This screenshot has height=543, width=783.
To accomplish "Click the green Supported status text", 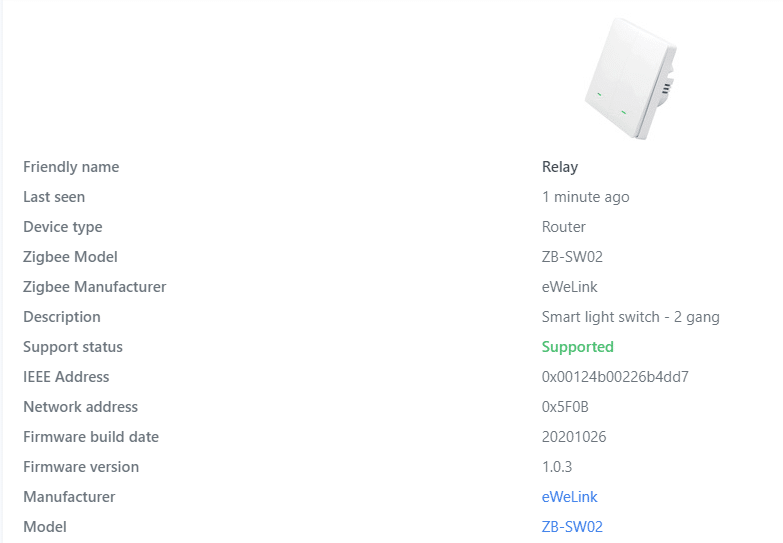I will 578,347.
